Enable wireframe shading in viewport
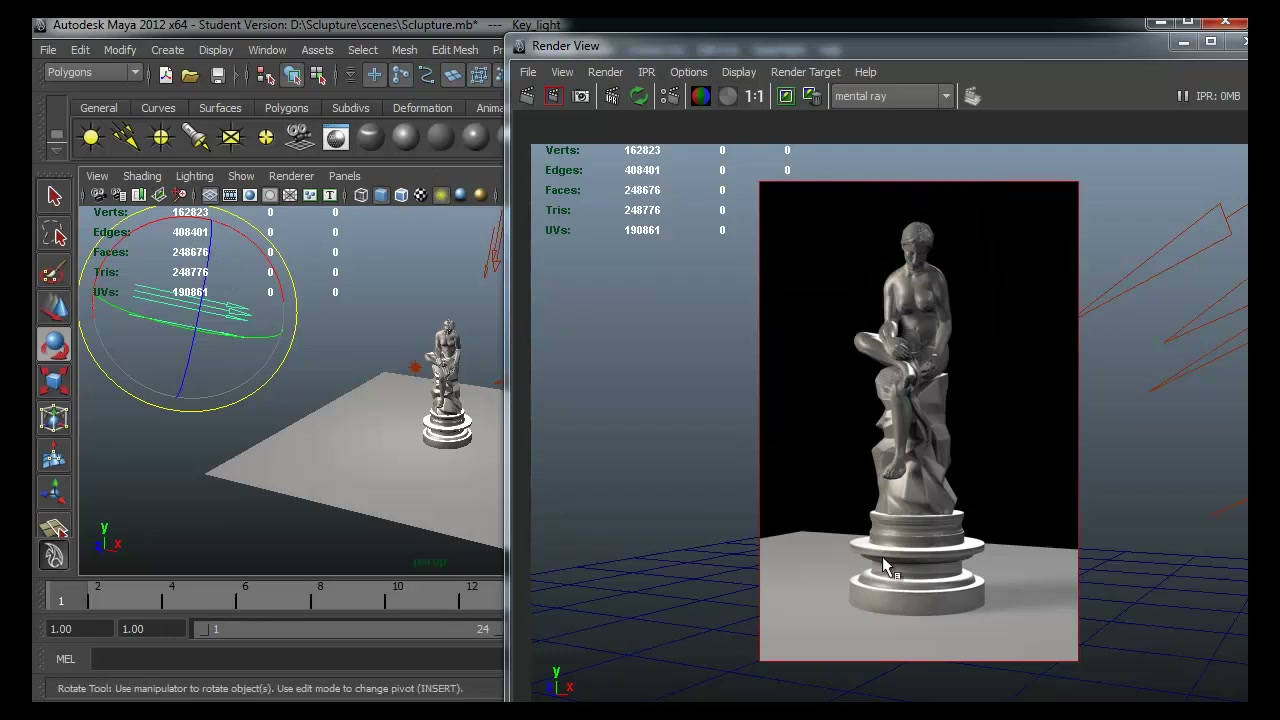This screenshot has width=1280, height=720. 361,195
